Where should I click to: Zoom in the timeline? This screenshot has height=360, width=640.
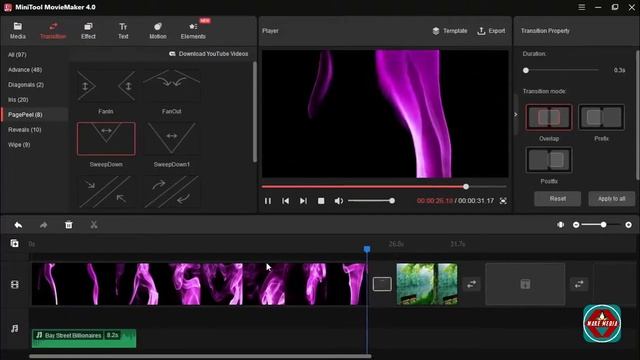[x=628, y=225]
